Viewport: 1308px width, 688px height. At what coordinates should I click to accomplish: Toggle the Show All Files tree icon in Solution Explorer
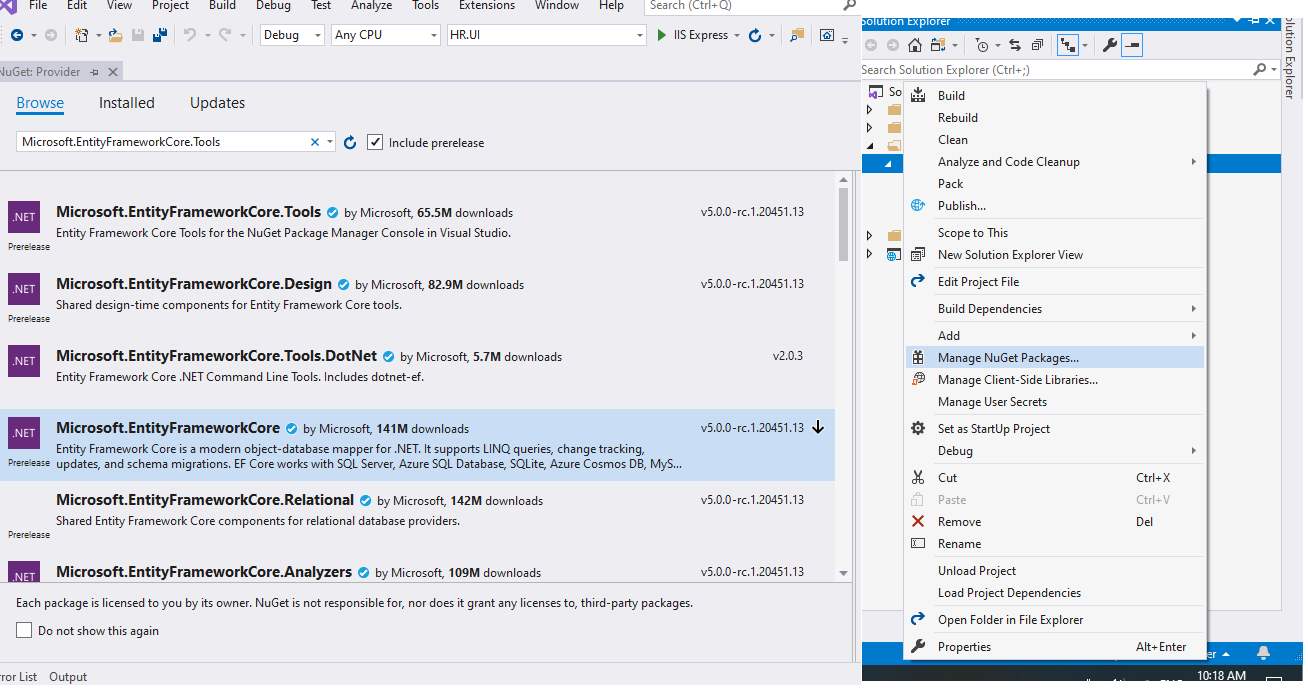(1067, 45)
